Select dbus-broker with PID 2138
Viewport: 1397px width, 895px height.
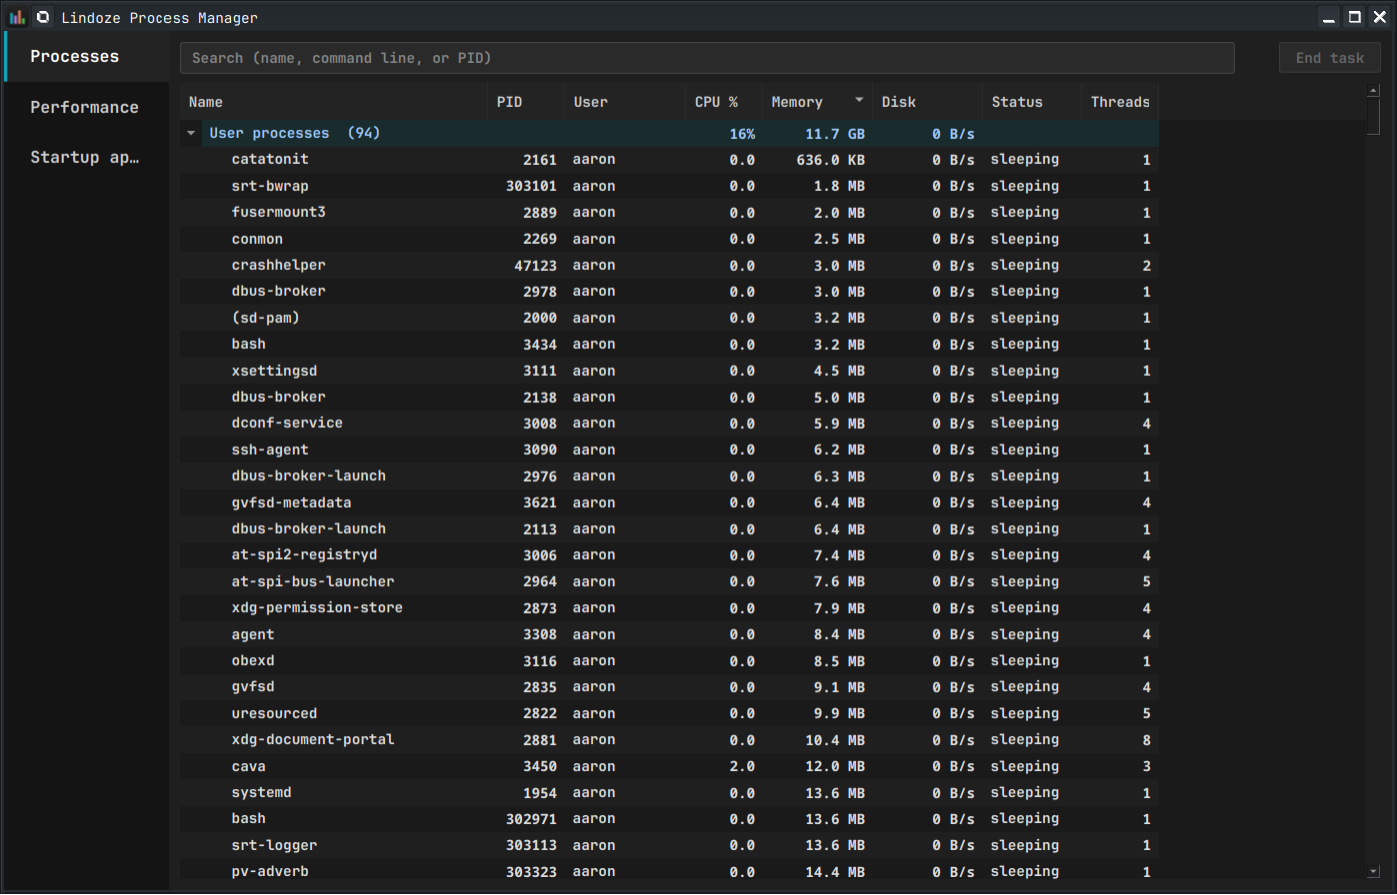click(669, 397)
